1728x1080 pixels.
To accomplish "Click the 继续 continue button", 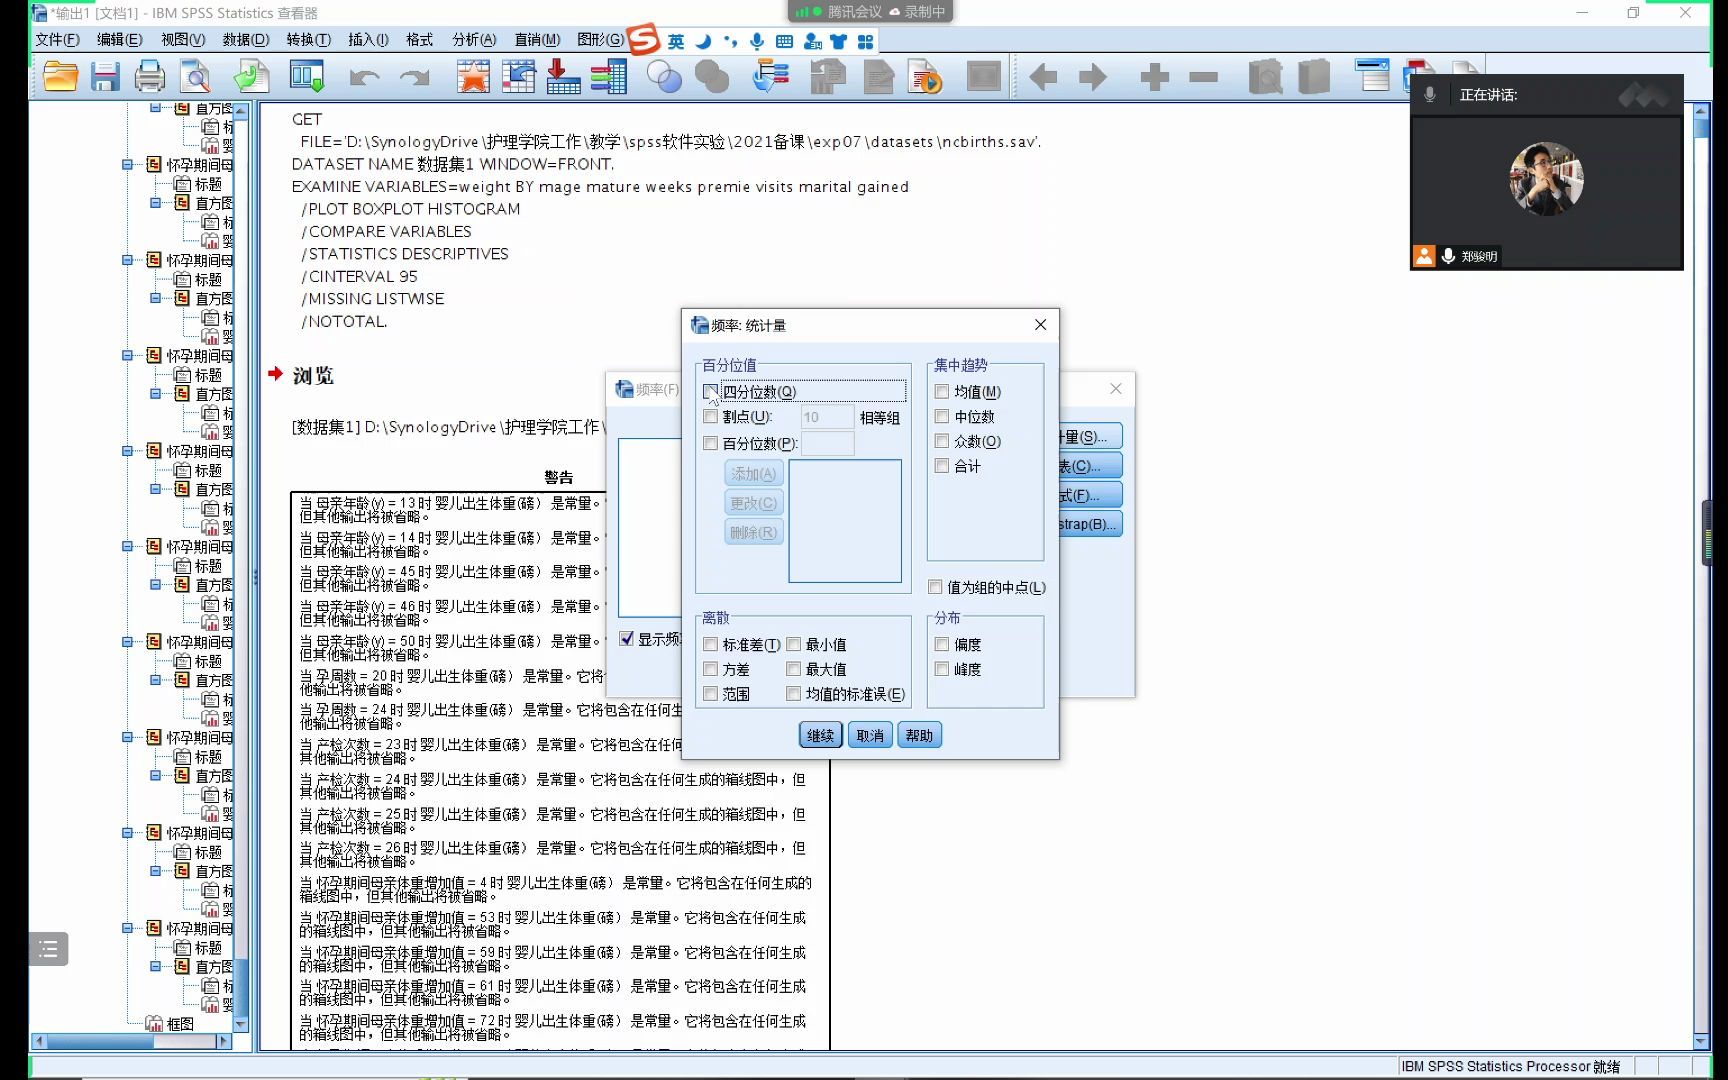I will [820, 736].
